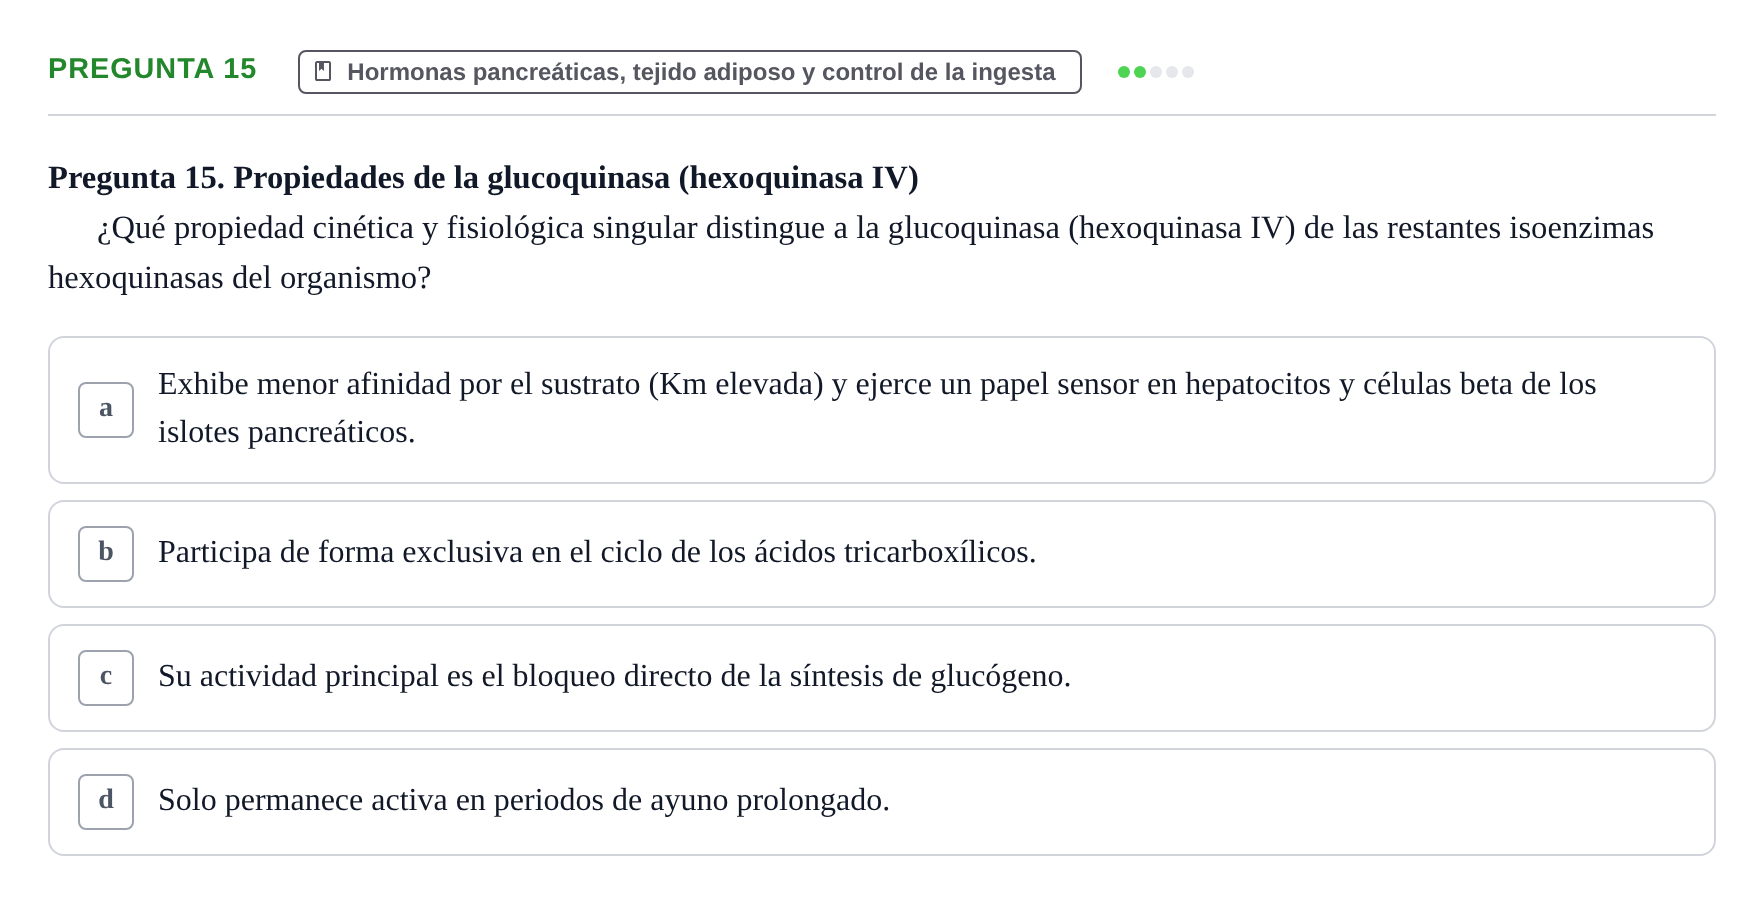Click the PREGUNTA 15 heading
The image size is (1764, 904).
click(152, 69)
